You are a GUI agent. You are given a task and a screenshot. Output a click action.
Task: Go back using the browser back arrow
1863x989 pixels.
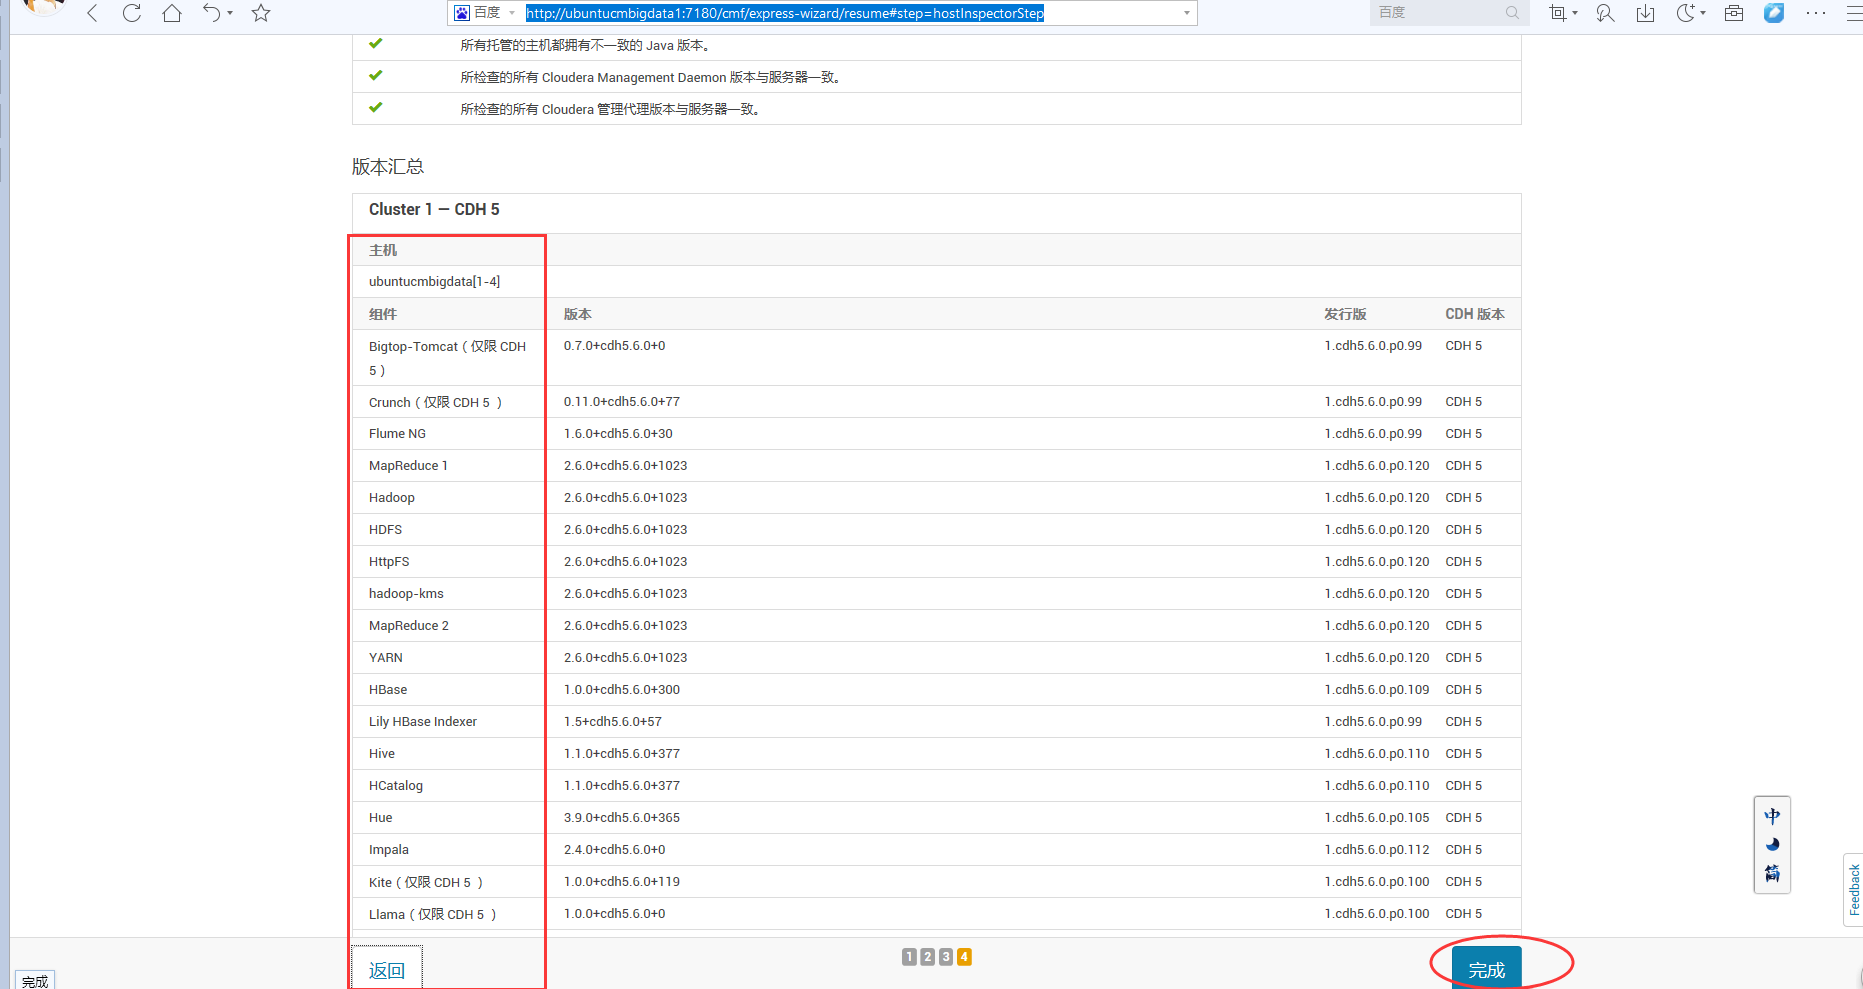92,13
